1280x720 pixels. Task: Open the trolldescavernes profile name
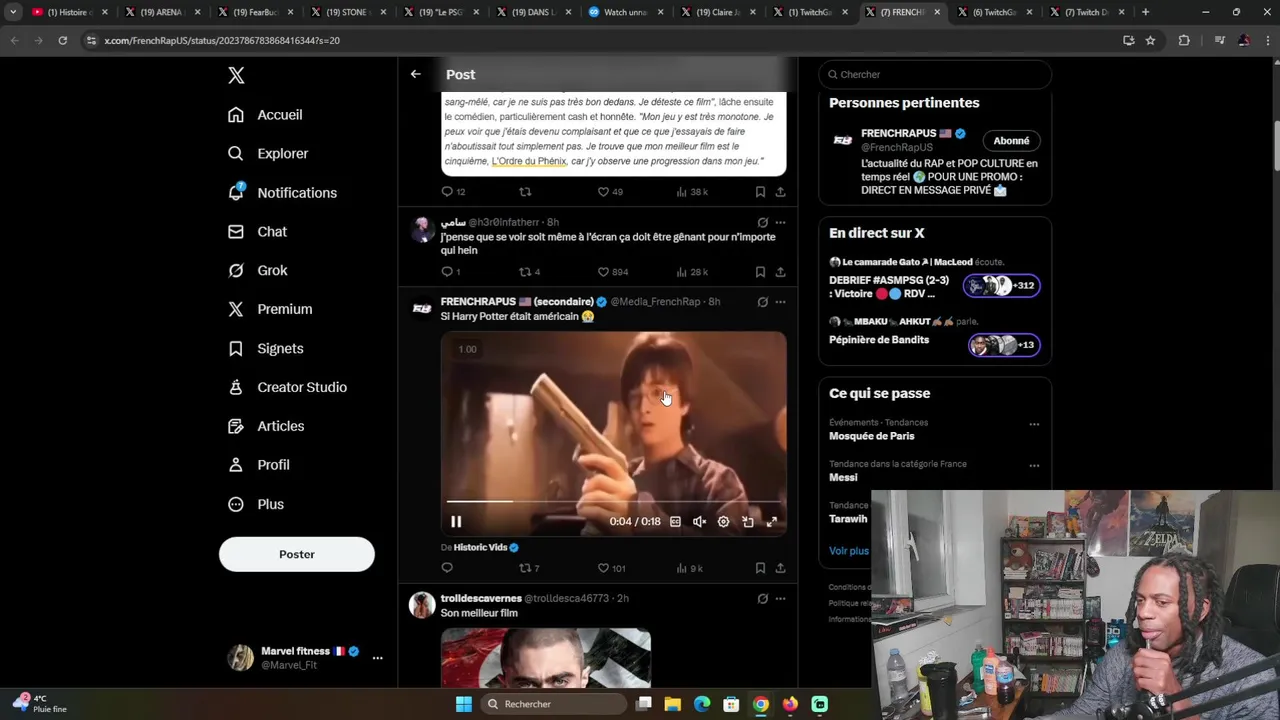tap(481, 599)
